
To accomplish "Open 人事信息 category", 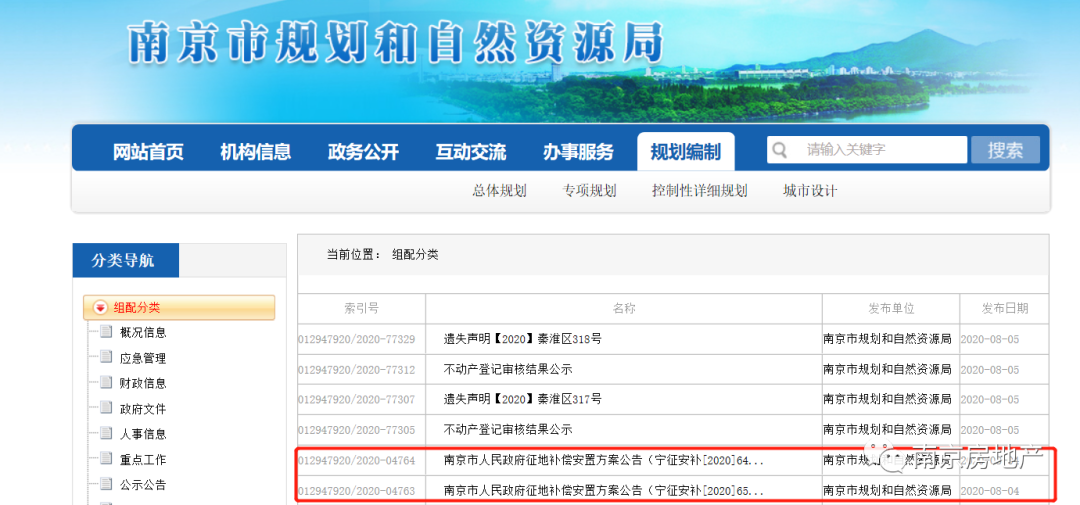I will 143,434.
